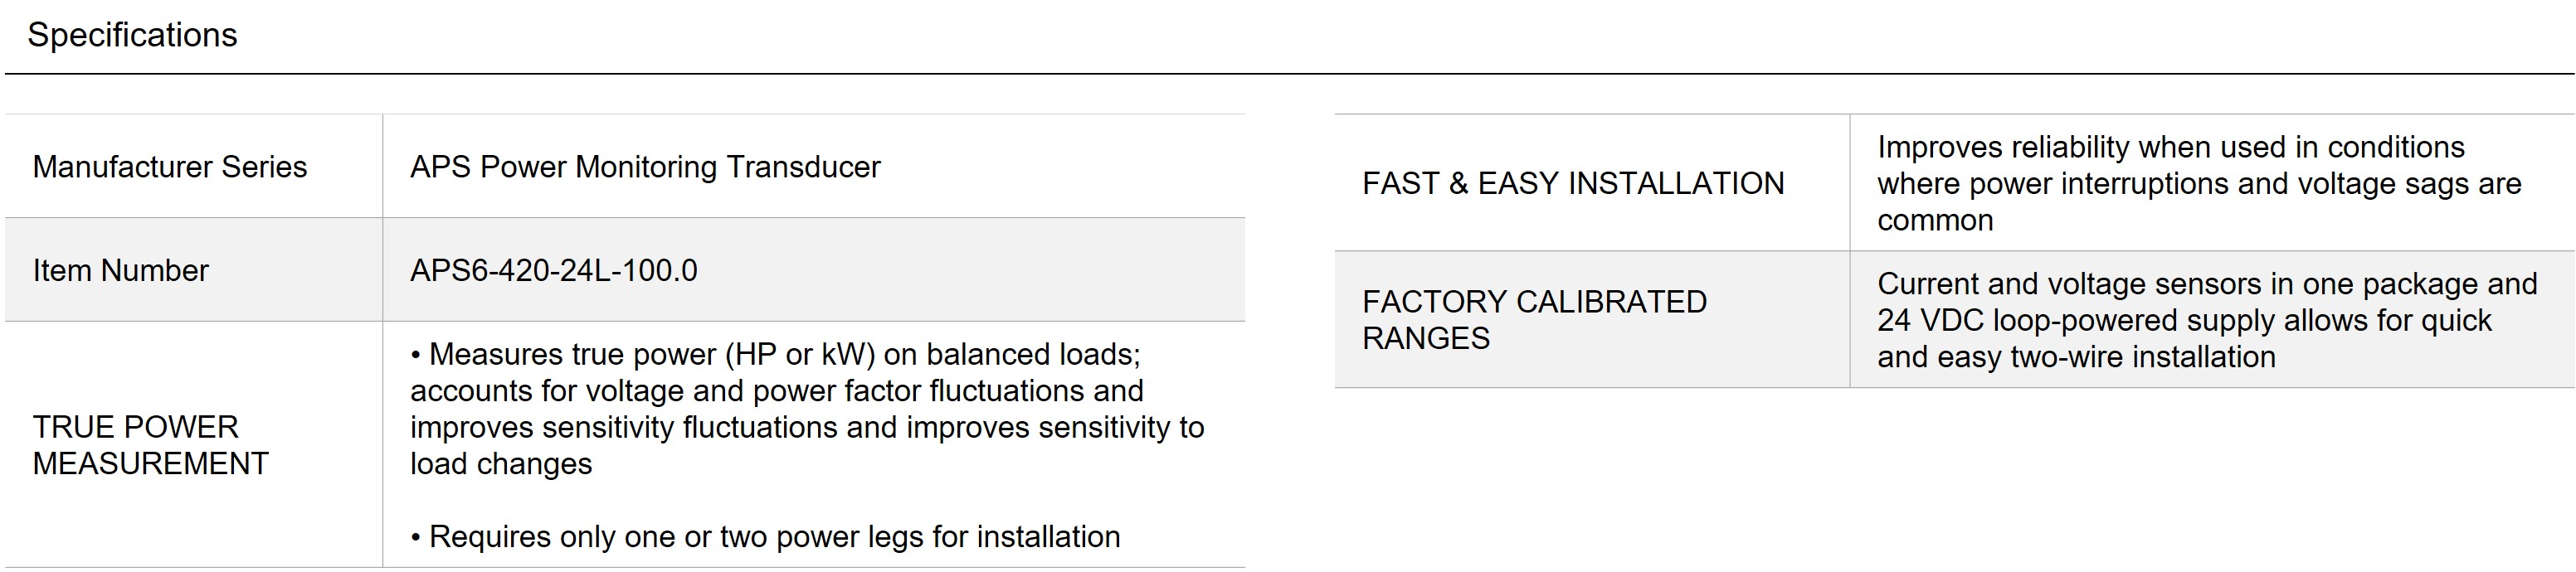Click the Specifications section heading
Viewport: 2576px width, 572px height.
pos(132,35)
